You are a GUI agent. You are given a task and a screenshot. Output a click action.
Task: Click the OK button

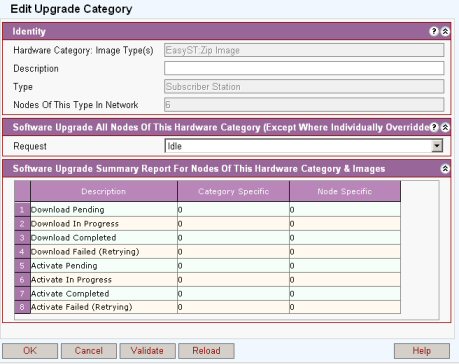tap(30, 351)
